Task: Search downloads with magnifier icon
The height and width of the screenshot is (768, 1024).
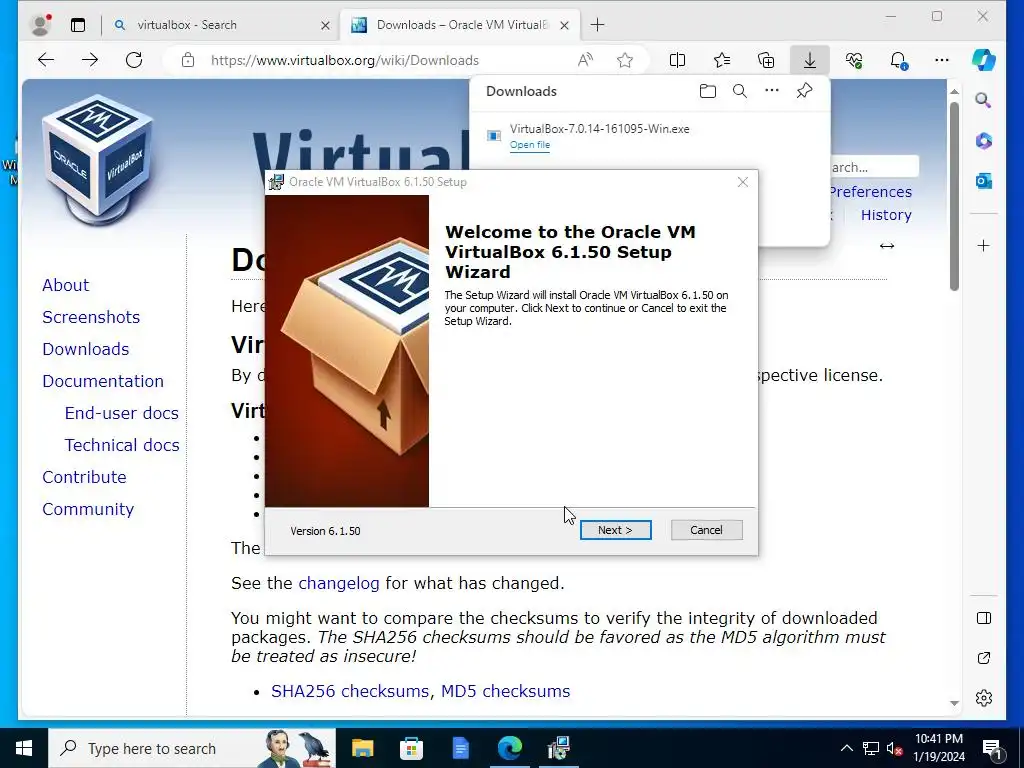Action: point(739,91)
